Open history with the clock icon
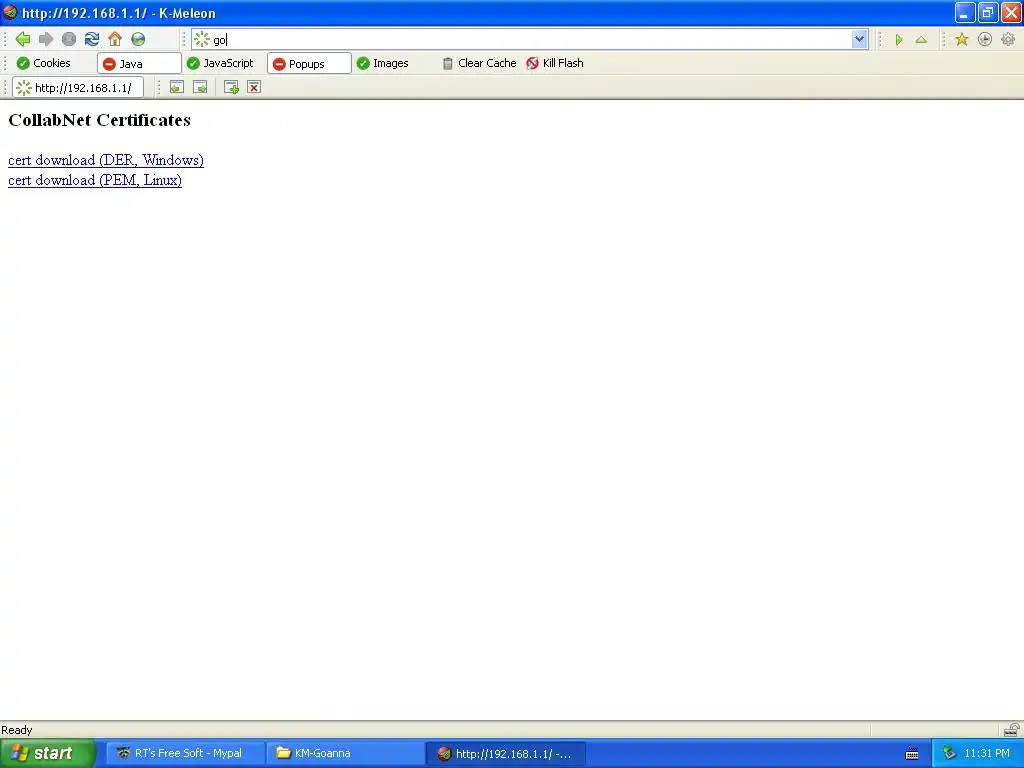 pos(985,40)
